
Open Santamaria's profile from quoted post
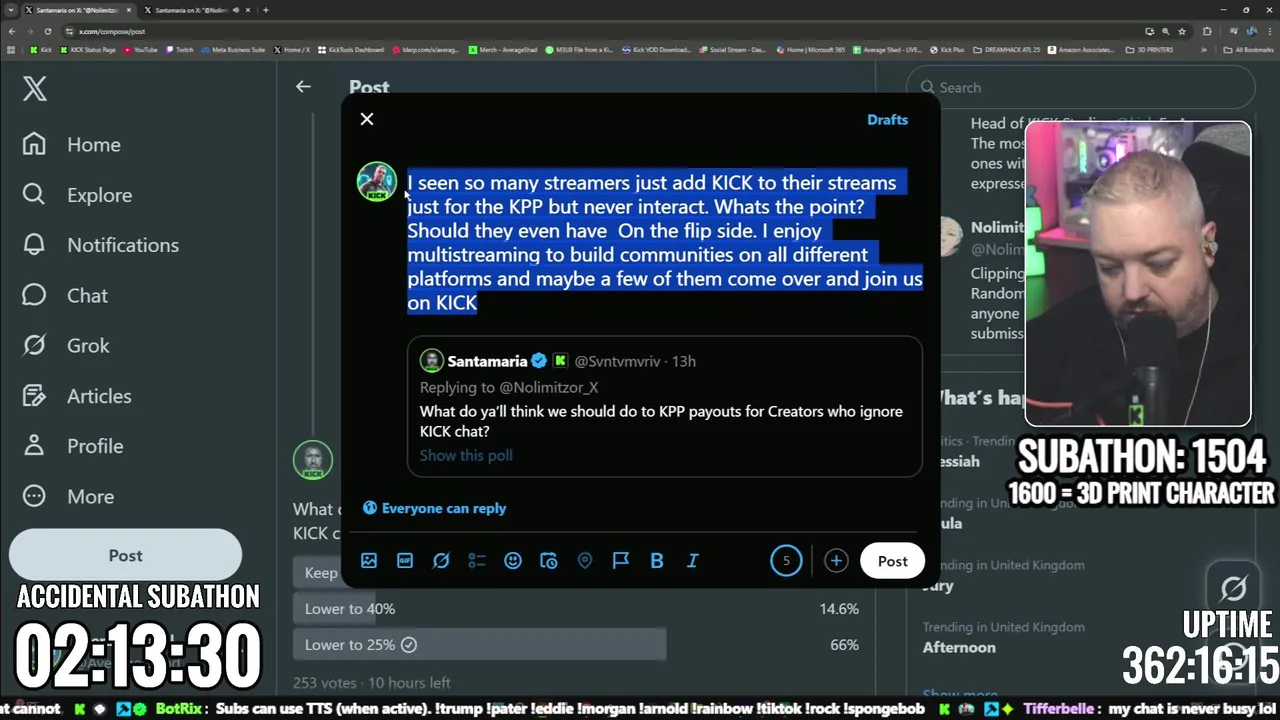(x=487, y=361)
